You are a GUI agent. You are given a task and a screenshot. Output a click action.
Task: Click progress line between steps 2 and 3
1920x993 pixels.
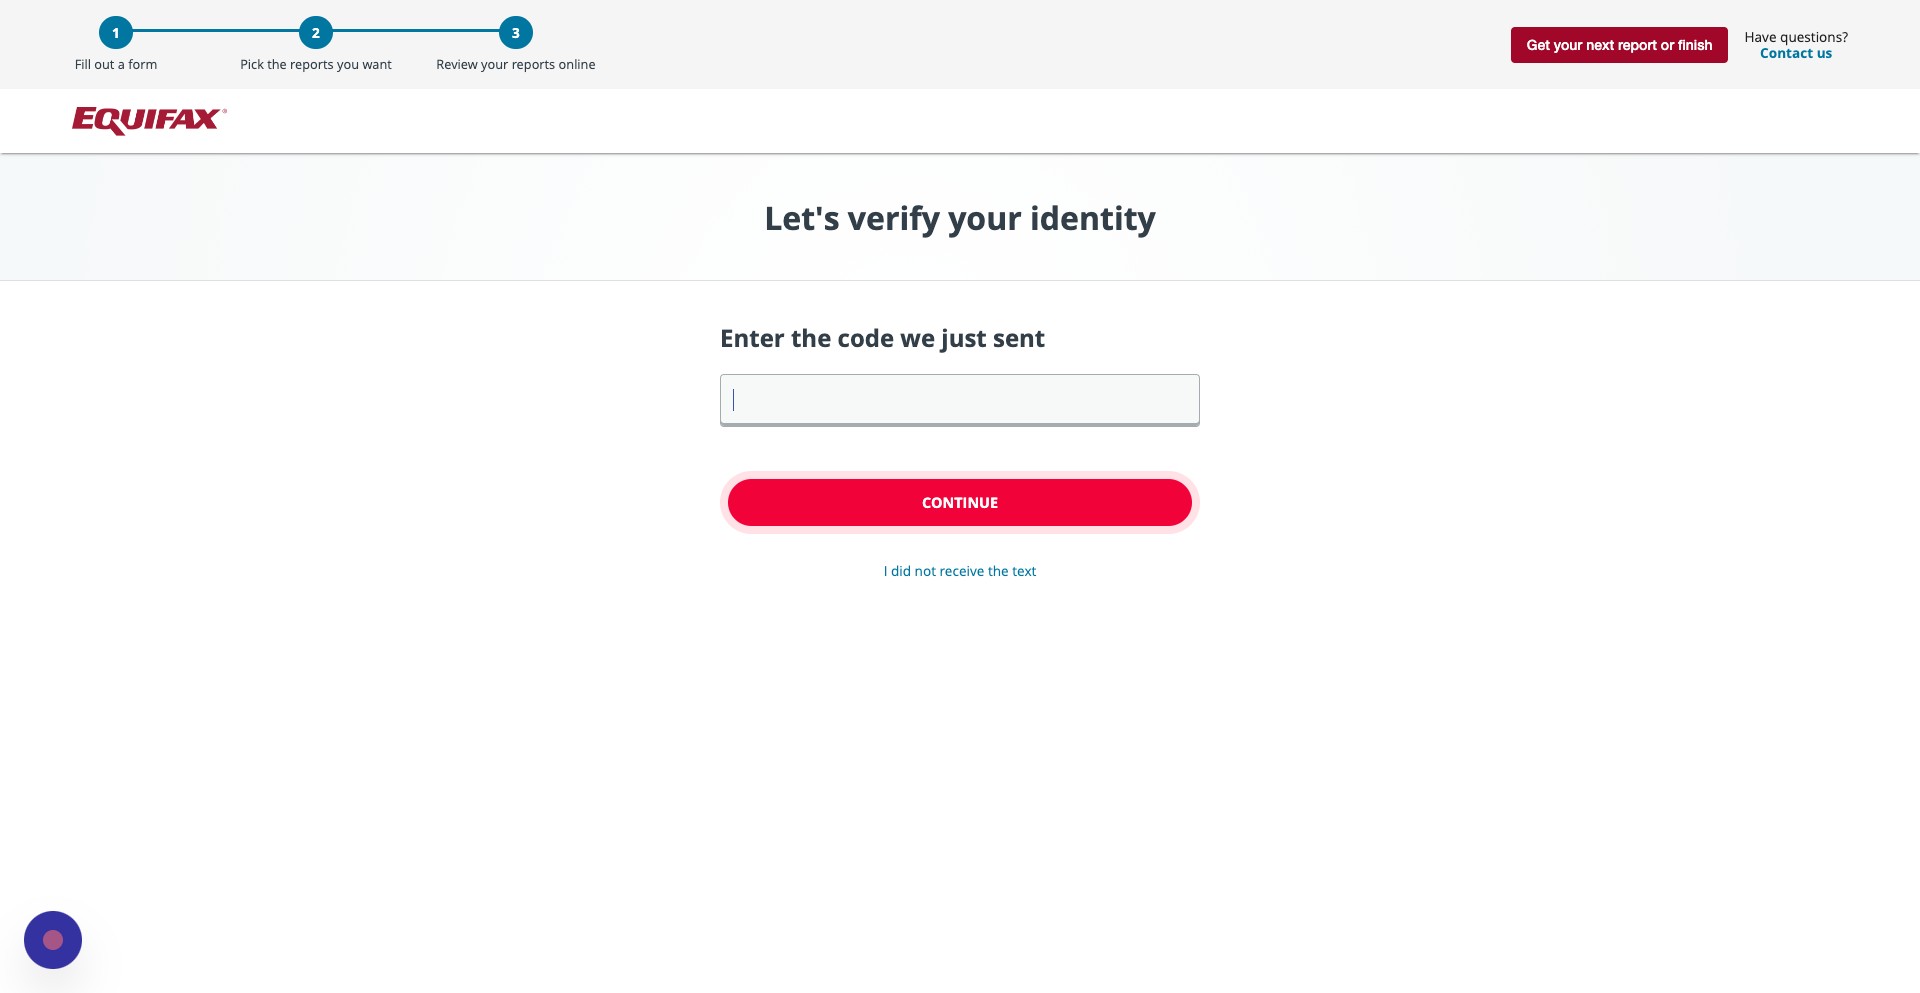416,32
